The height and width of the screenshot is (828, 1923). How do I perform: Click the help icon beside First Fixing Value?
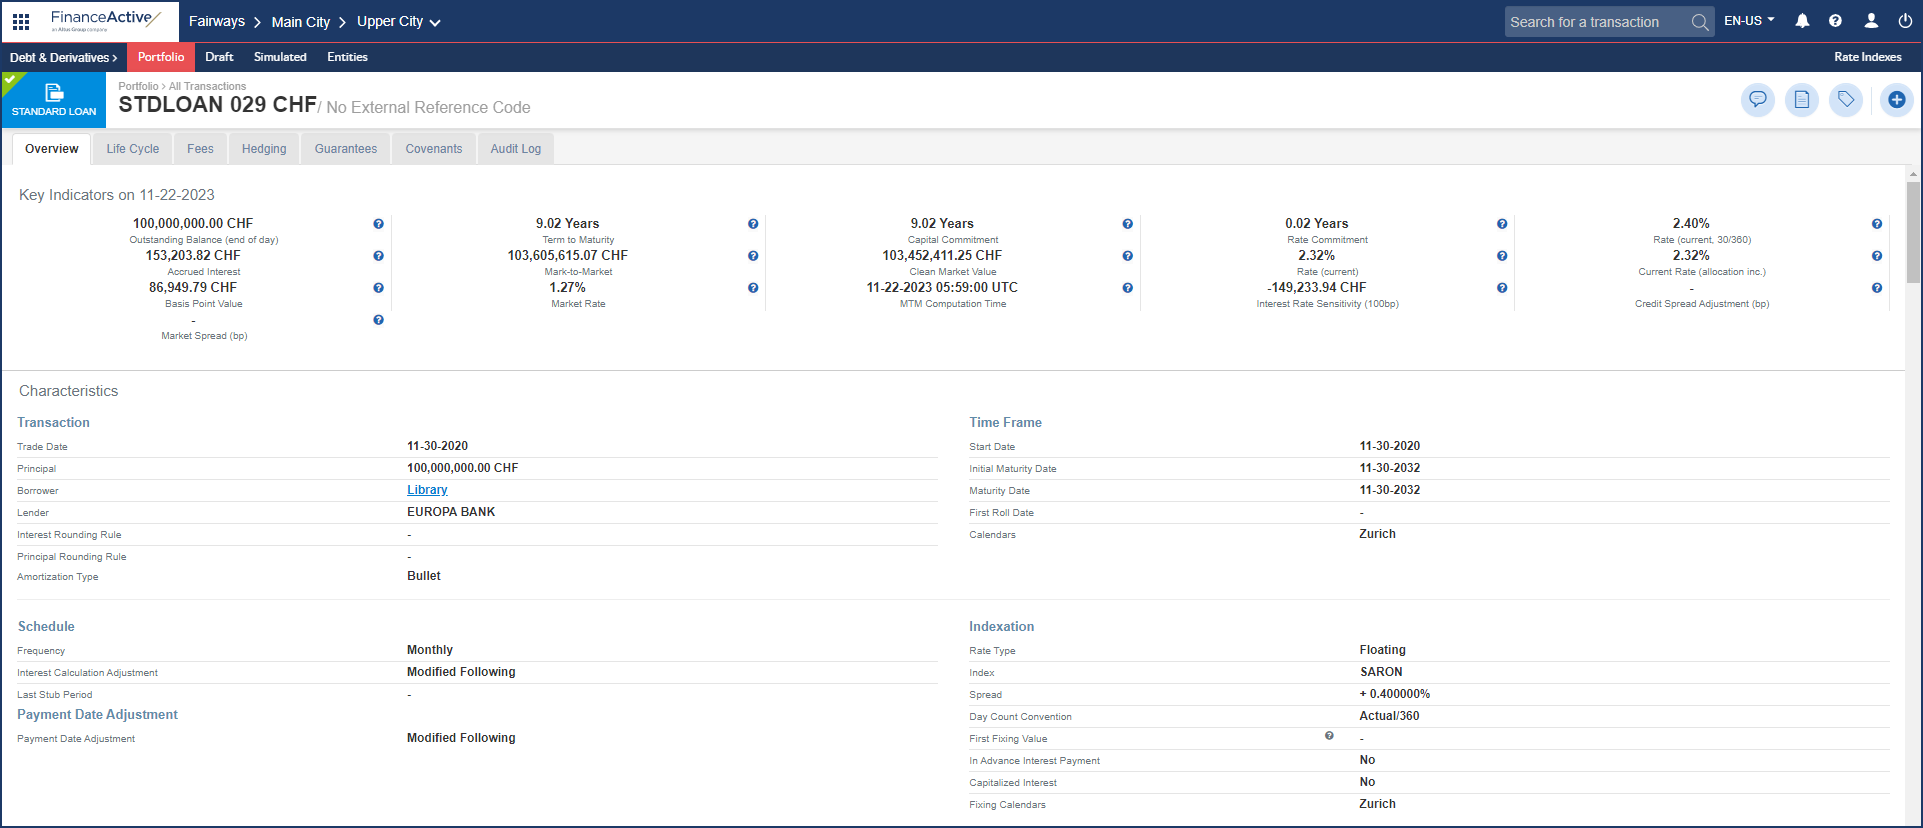1329,736
